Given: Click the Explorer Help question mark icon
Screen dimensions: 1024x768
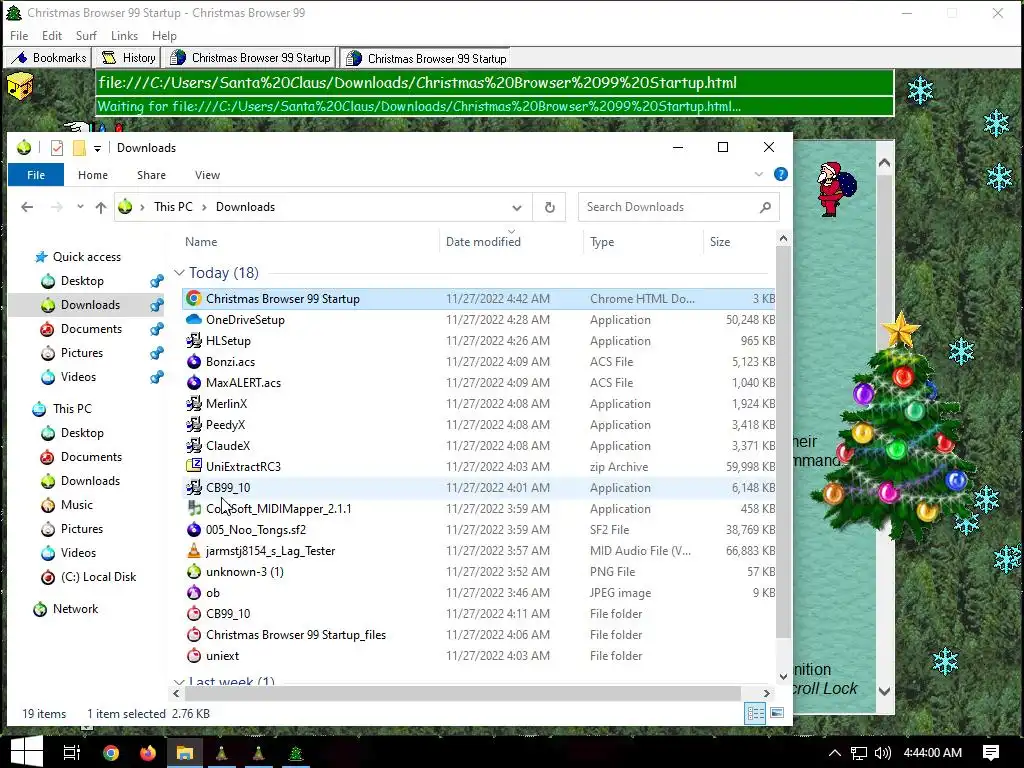Looking at the screenshot, I should pos(780,174).
